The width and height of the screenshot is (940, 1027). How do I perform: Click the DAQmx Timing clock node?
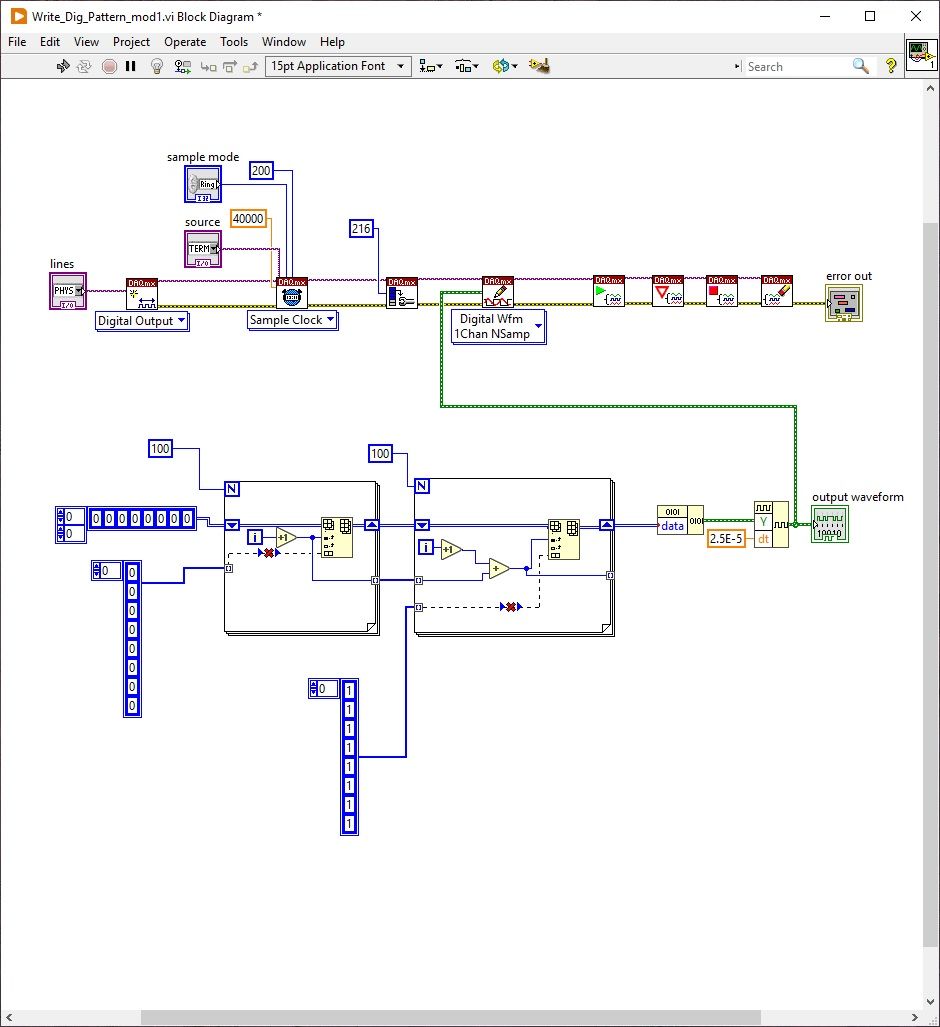292,291
